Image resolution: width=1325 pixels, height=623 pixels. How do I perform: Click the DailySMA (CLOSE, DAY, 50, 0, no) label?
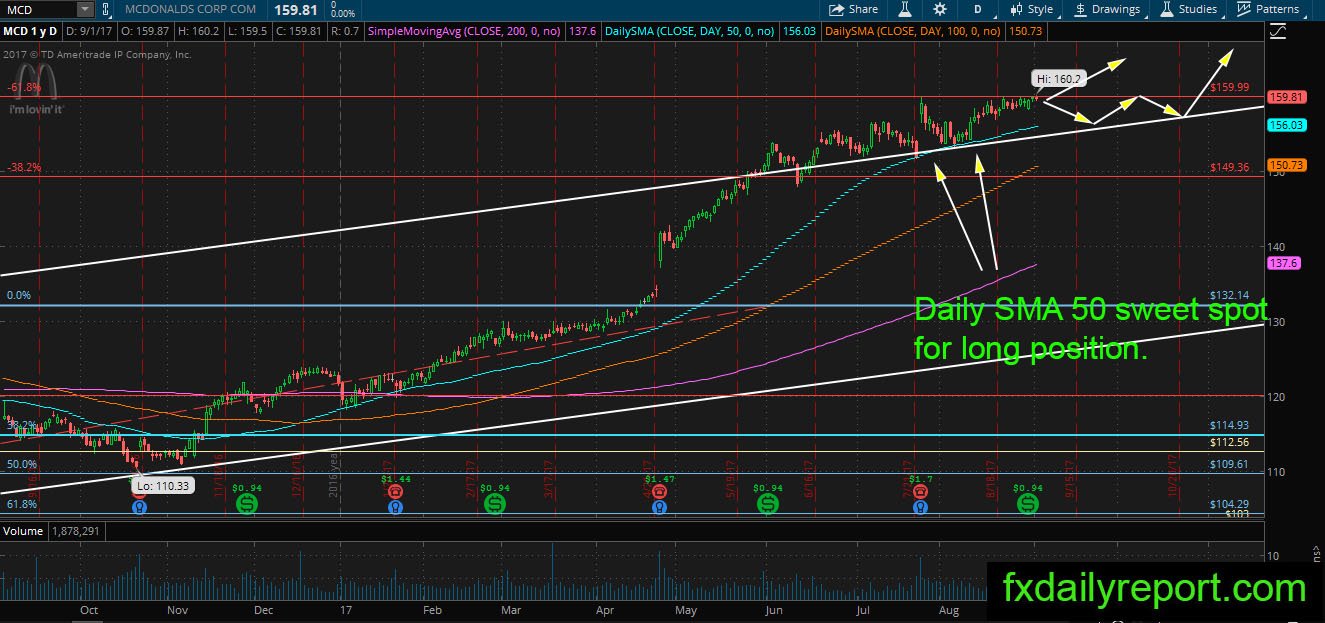tap(692, 32)
